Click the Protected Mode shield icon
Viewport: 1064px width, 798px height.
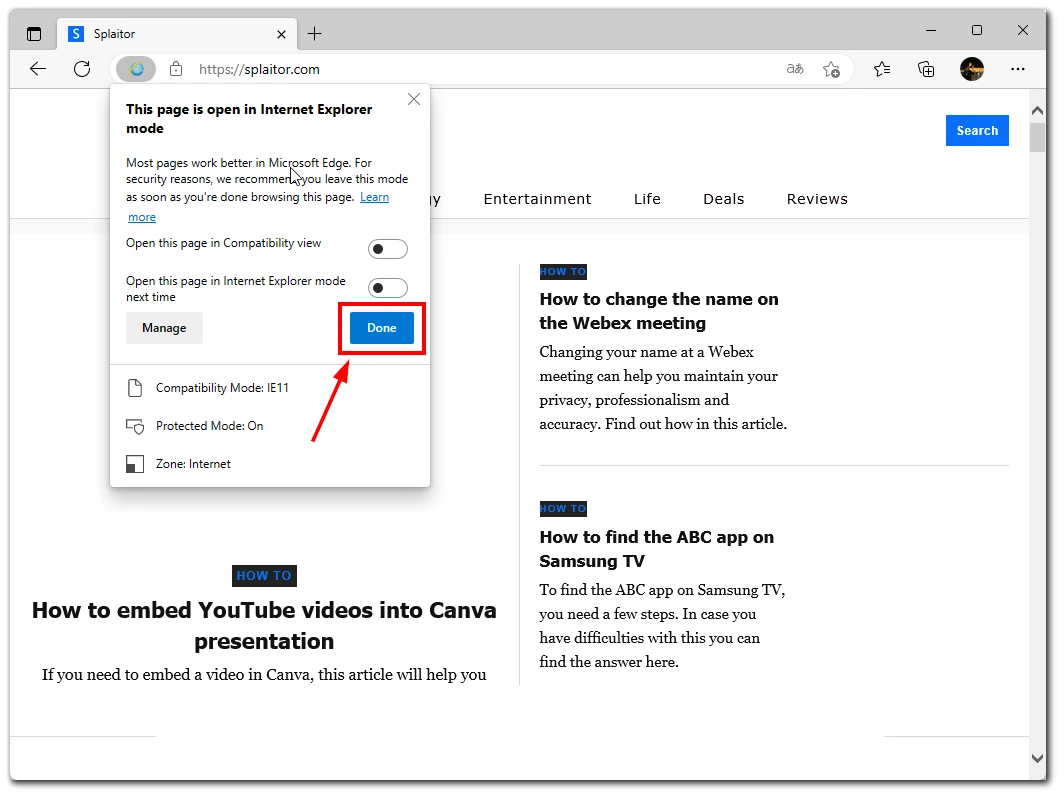135,426
